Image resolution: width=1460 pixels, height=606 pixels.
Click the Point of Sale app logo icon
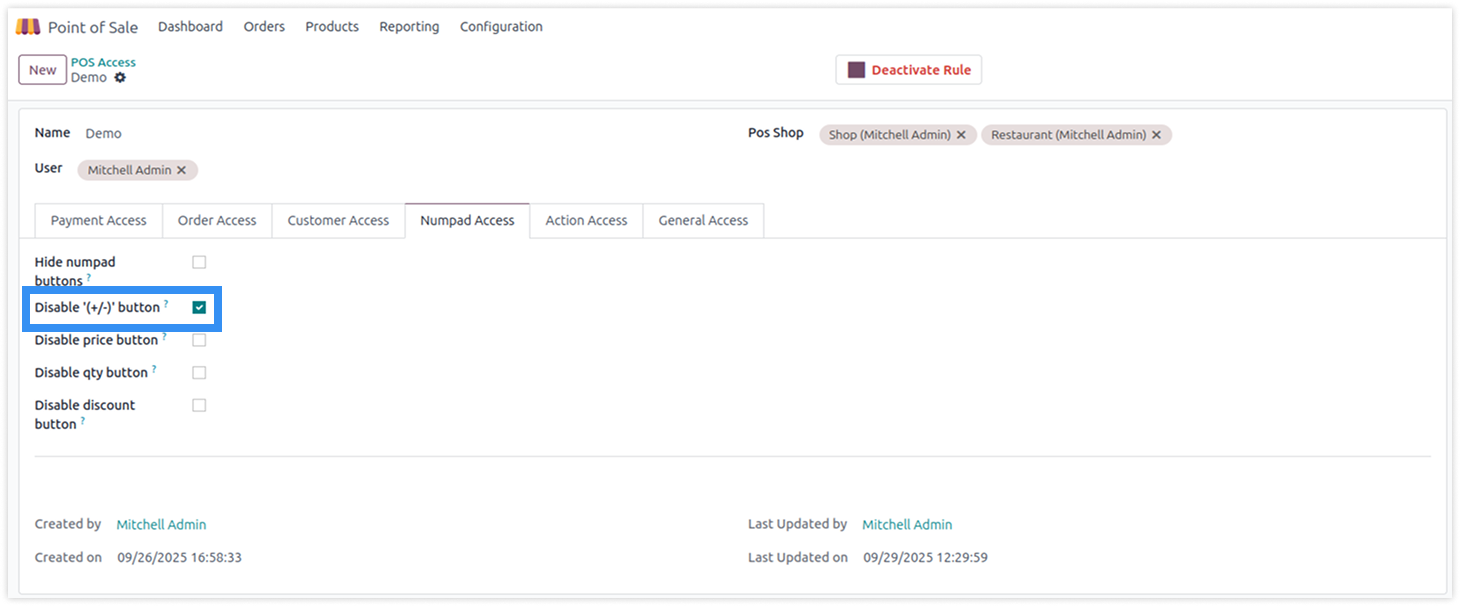[28, 27]
